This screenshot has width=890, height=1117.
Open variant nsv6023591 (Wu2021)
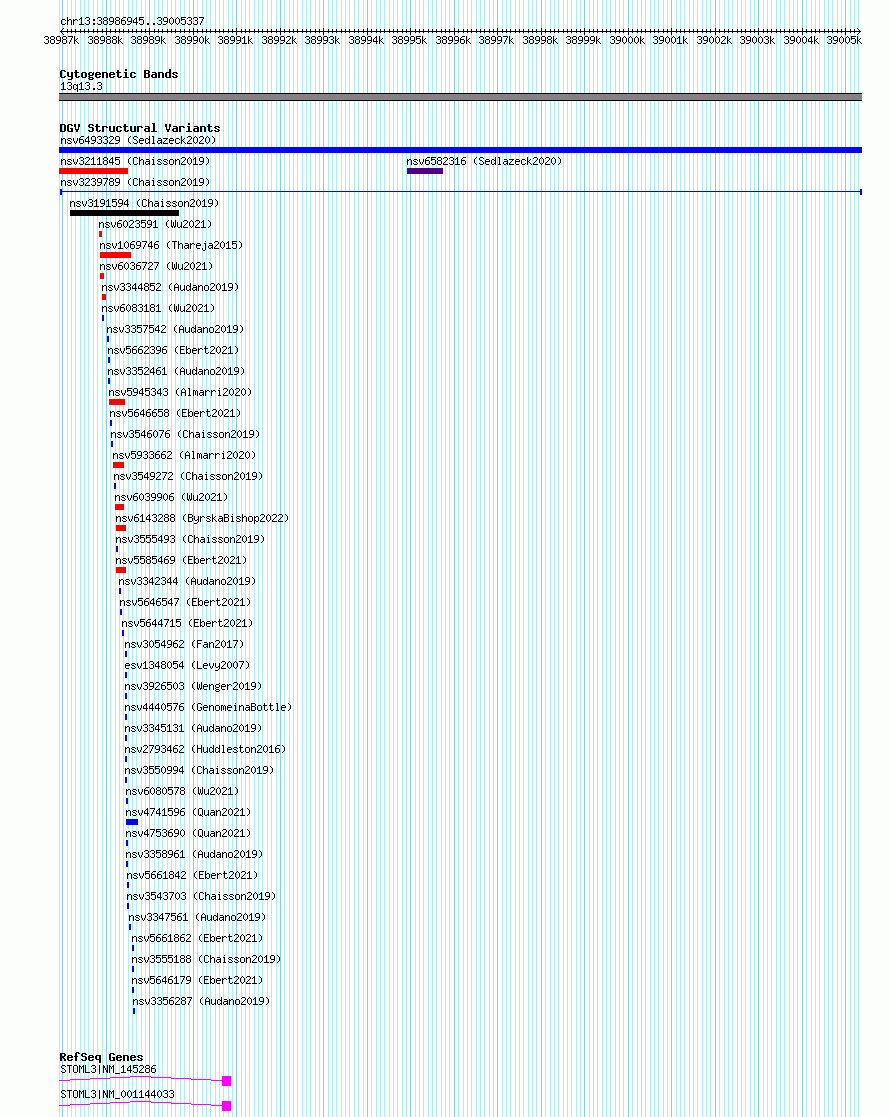155,224
